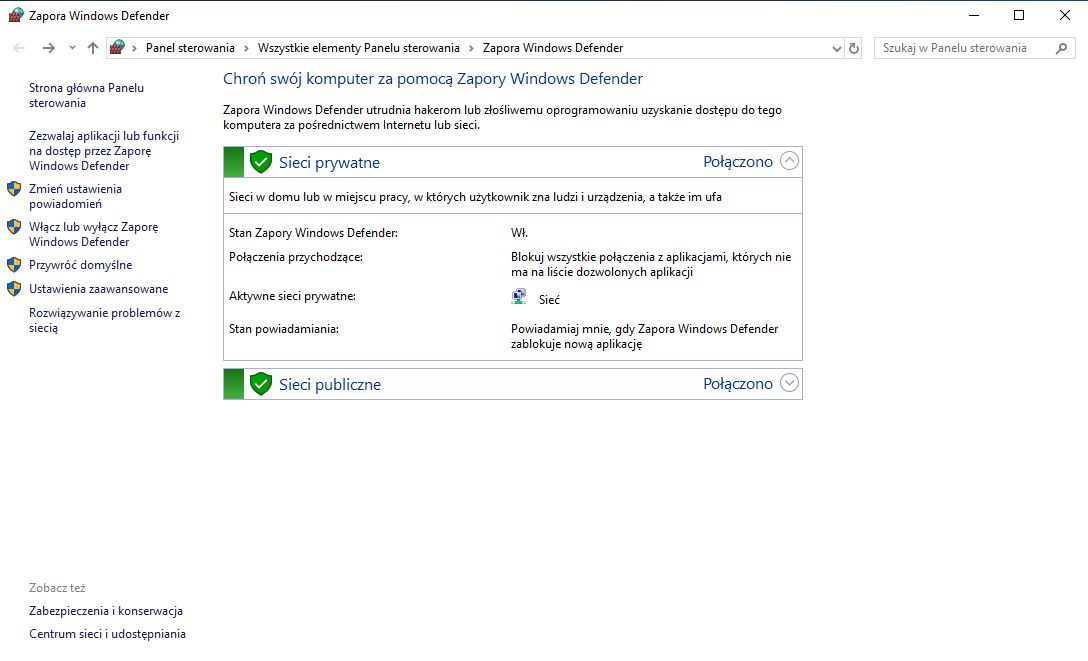Click the network icon beside 'Sieć'
The height and width of the screenshot is (661, 1088).
click(x=519, y=297)
